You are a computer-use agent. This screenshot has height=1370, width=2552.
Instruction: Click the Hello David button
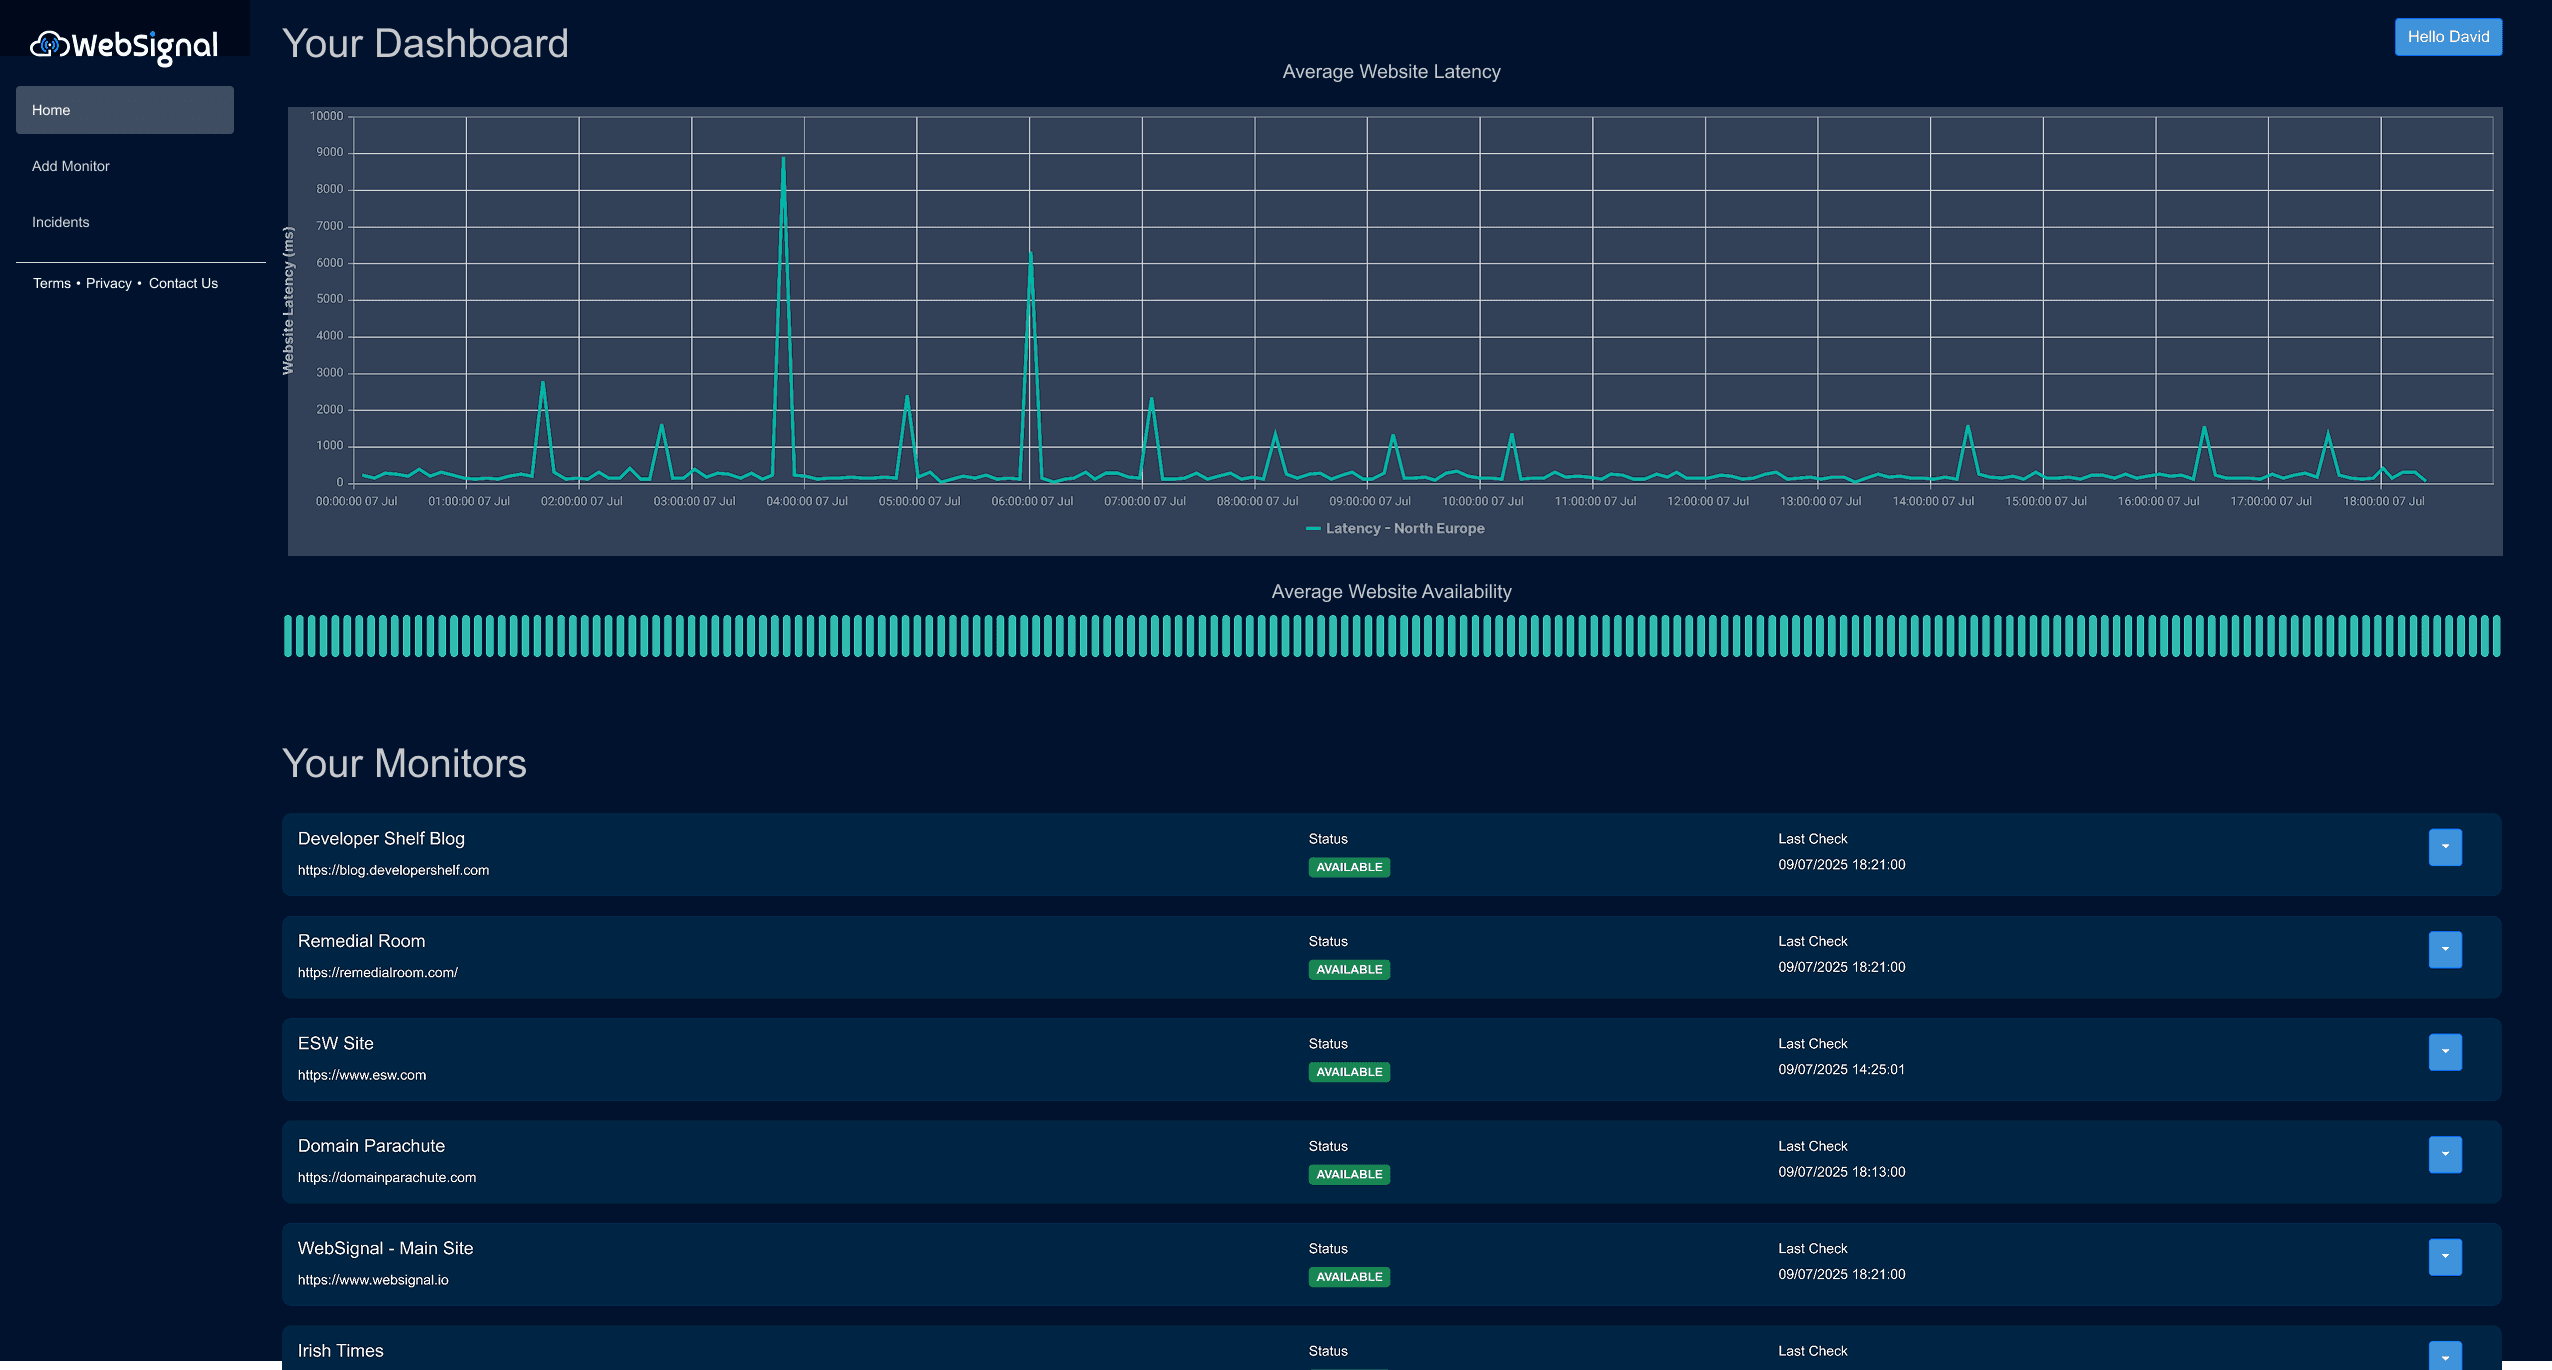2447,37
